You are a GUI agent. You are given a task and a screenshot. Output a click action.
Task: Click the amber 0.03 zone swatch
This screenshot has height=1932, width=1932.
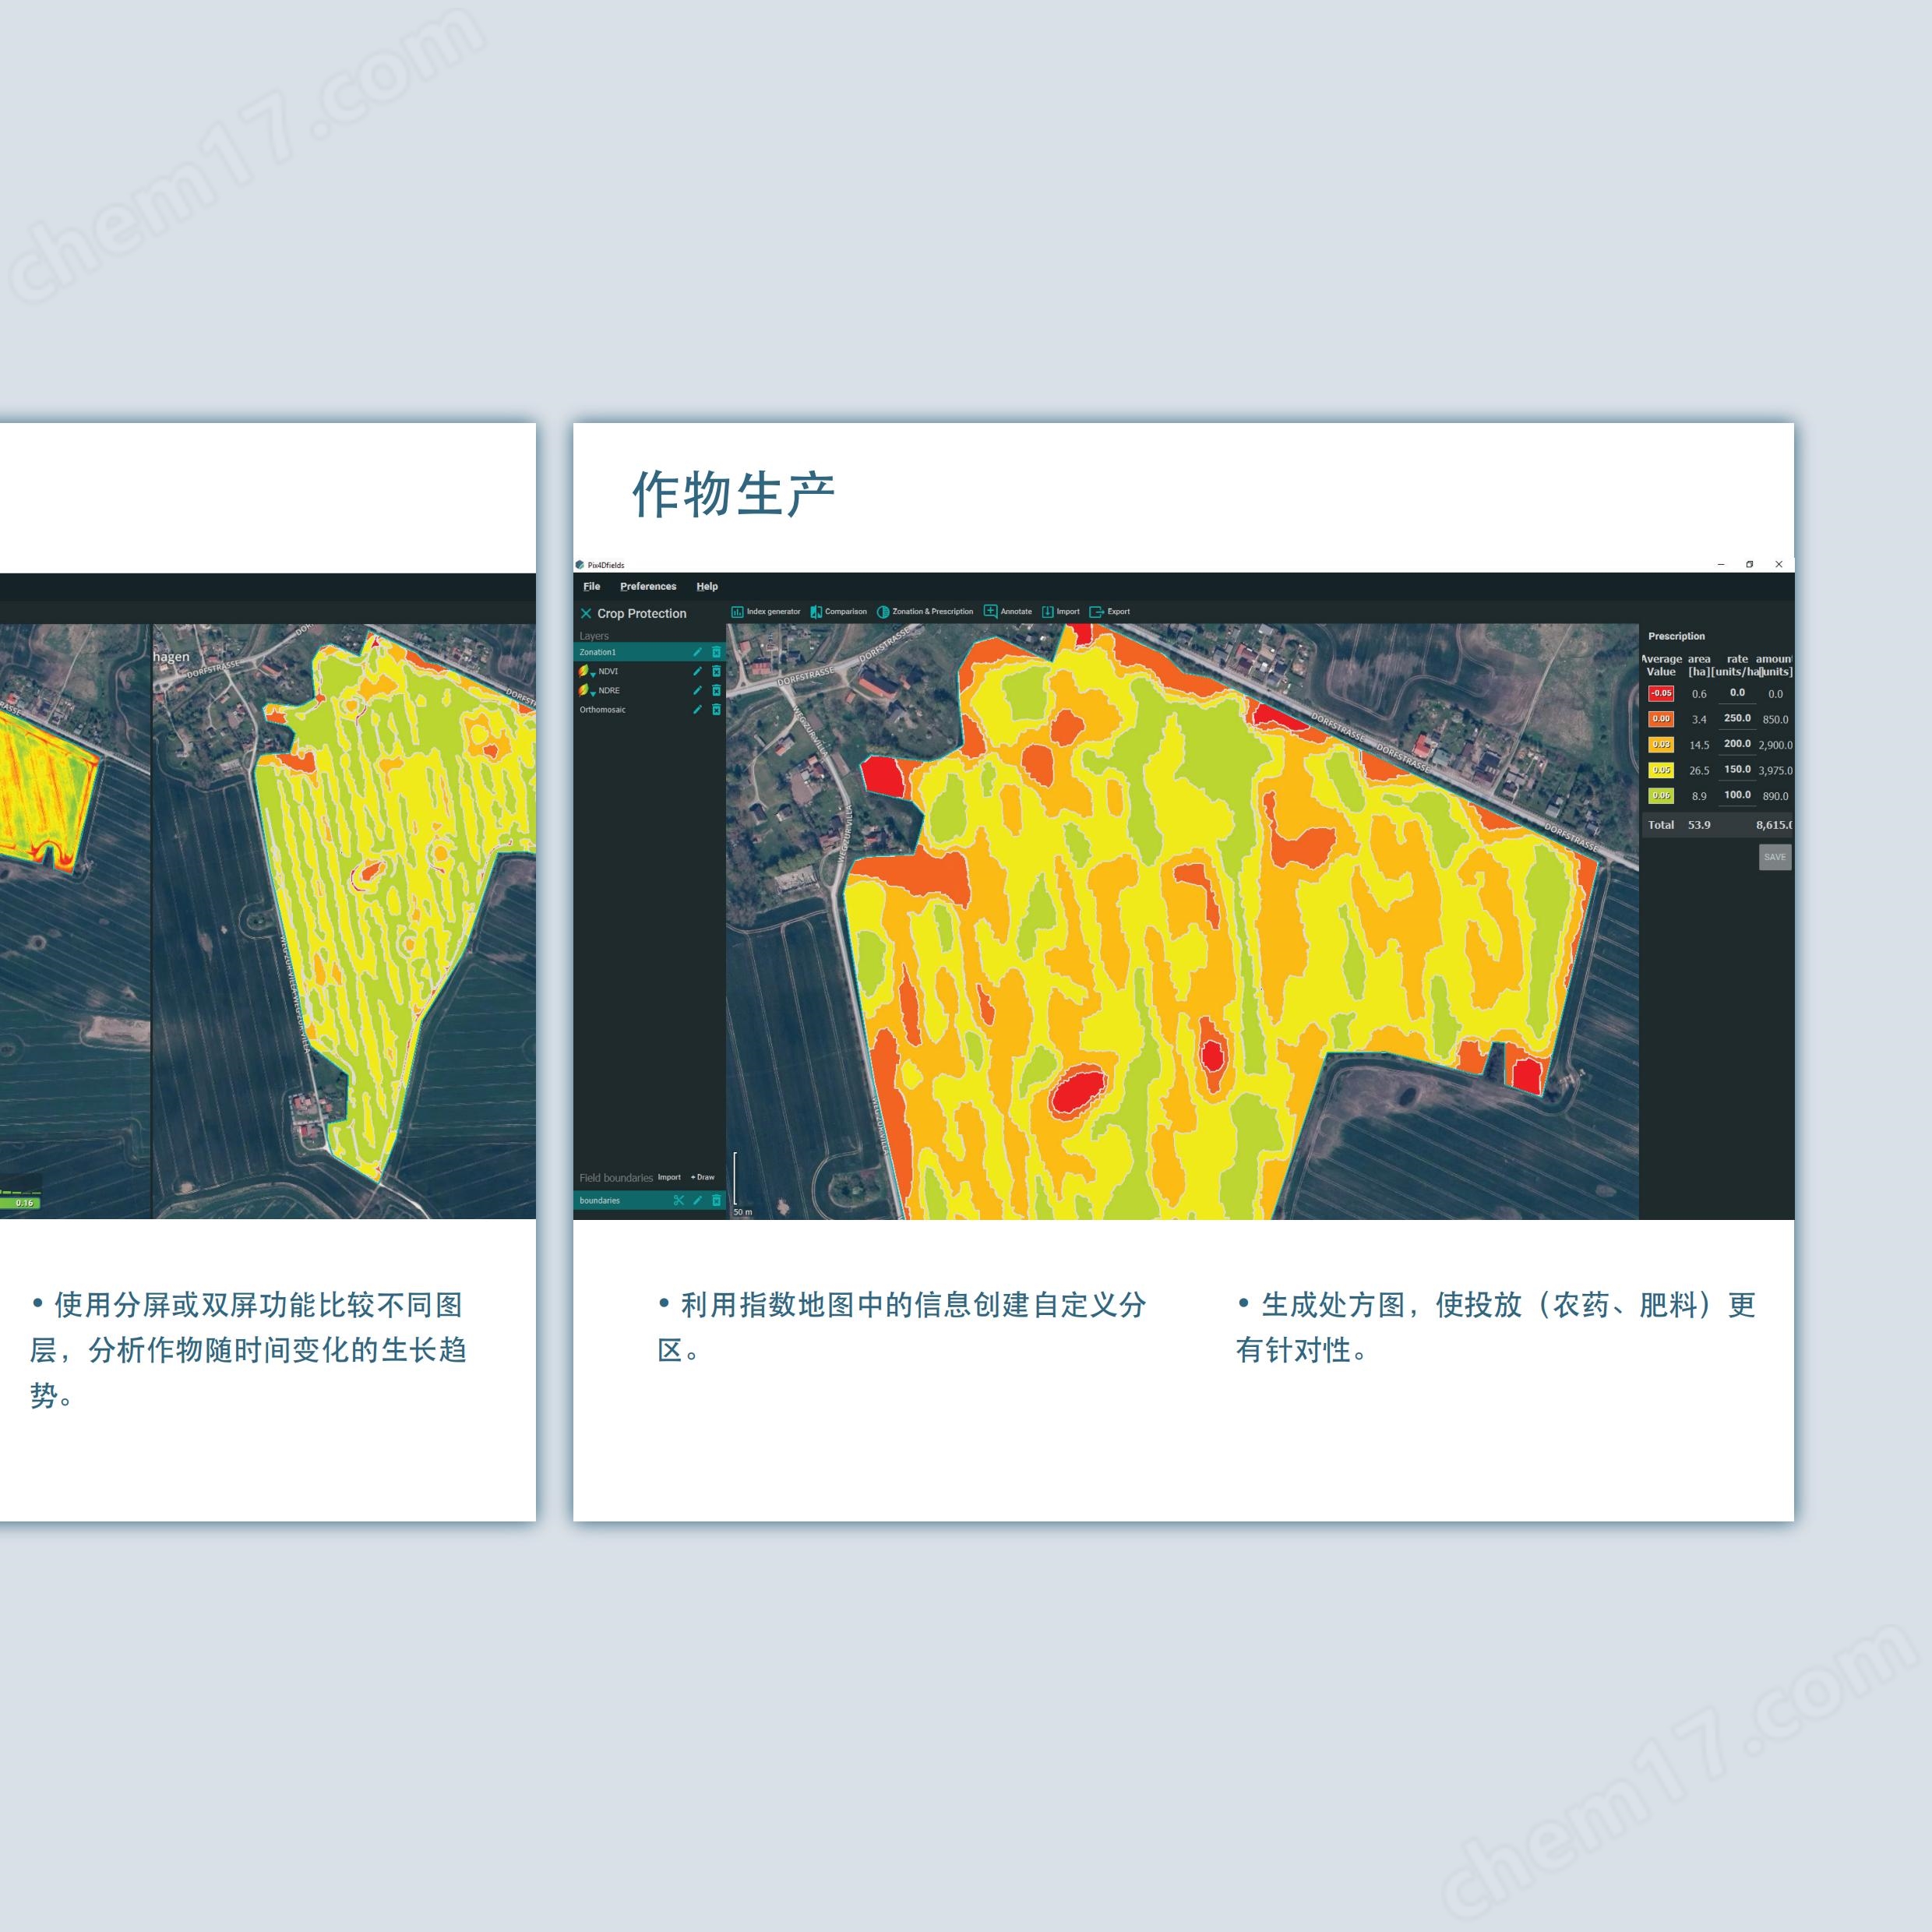1661,744
